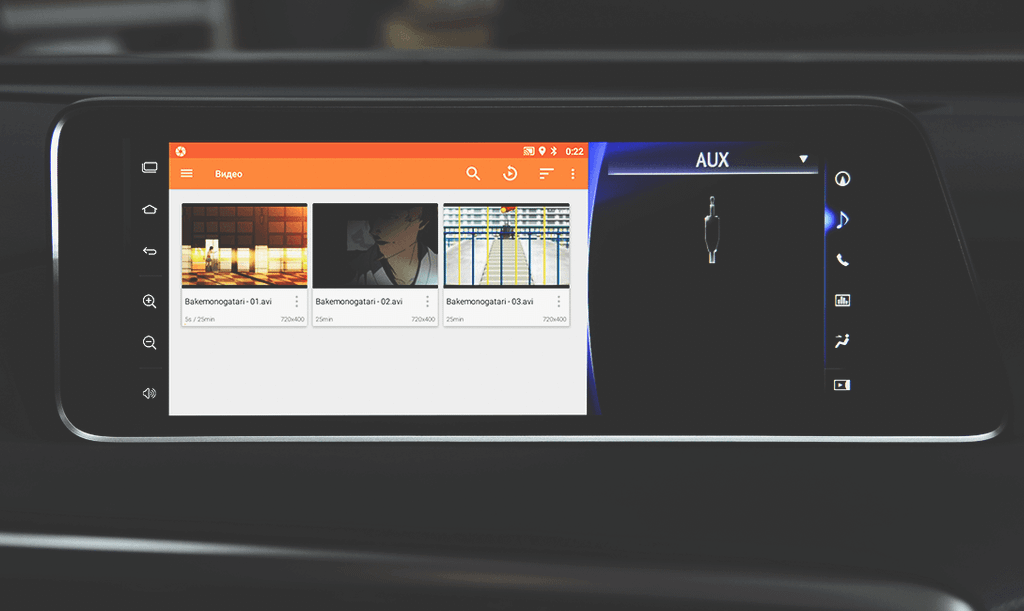This screenshot has width=1024, height=611.
Task: Click the Bakemonogatari - 01.avi title text
Action: (x=228, y=302)
